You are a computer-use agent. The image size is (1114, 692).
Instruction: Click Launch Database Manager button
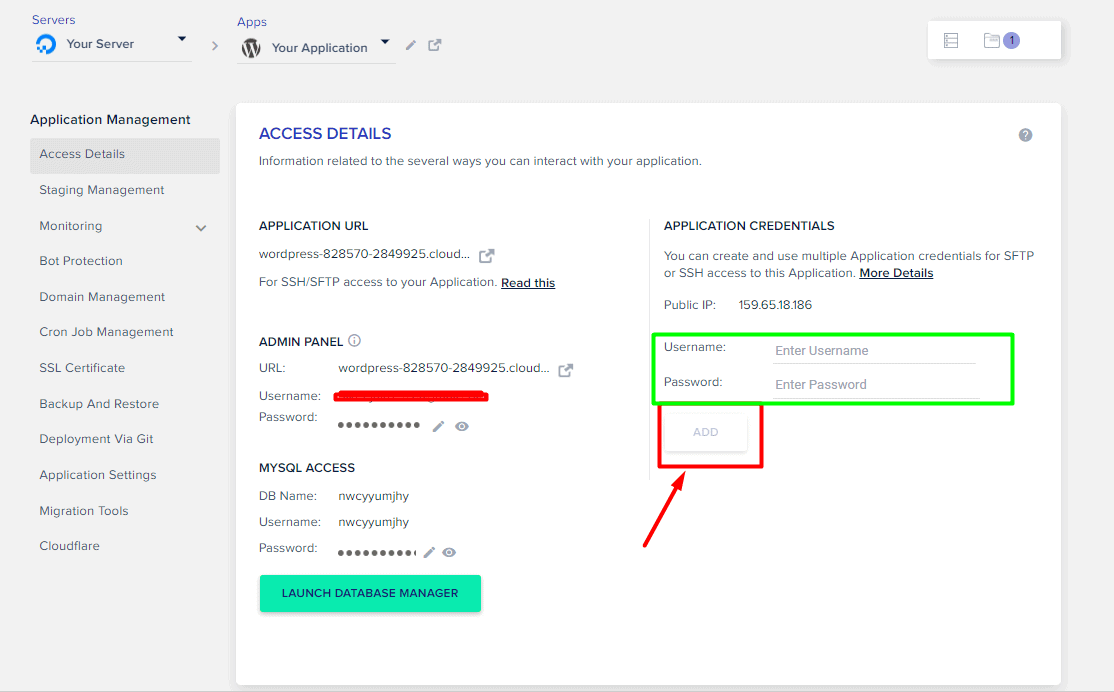370,593
